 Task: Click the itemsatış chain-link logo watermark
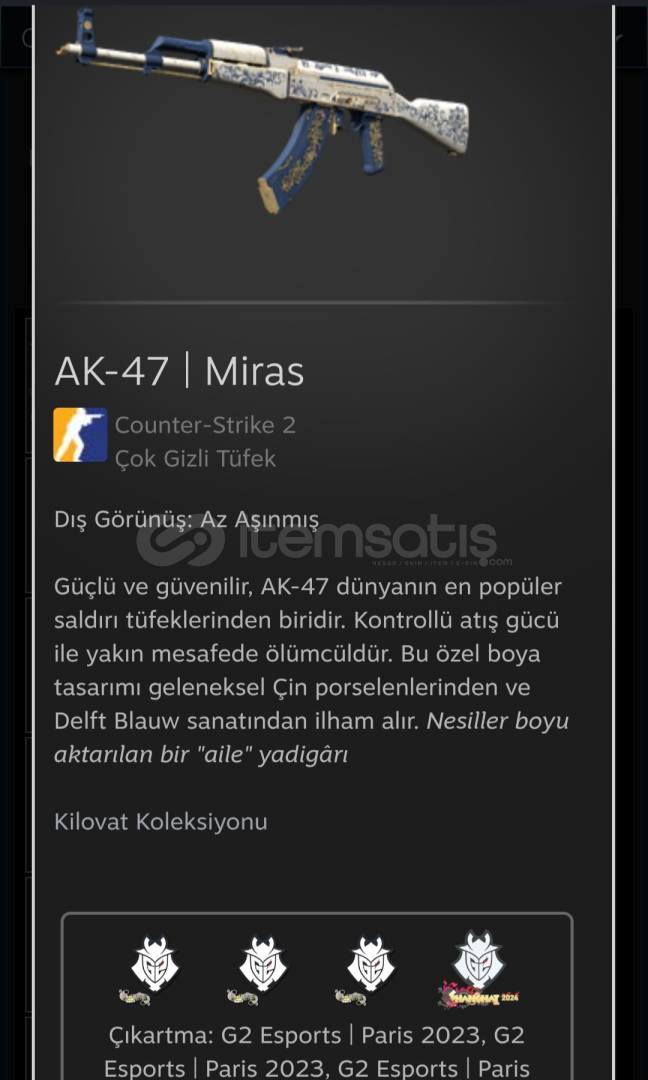pos(180,541)
